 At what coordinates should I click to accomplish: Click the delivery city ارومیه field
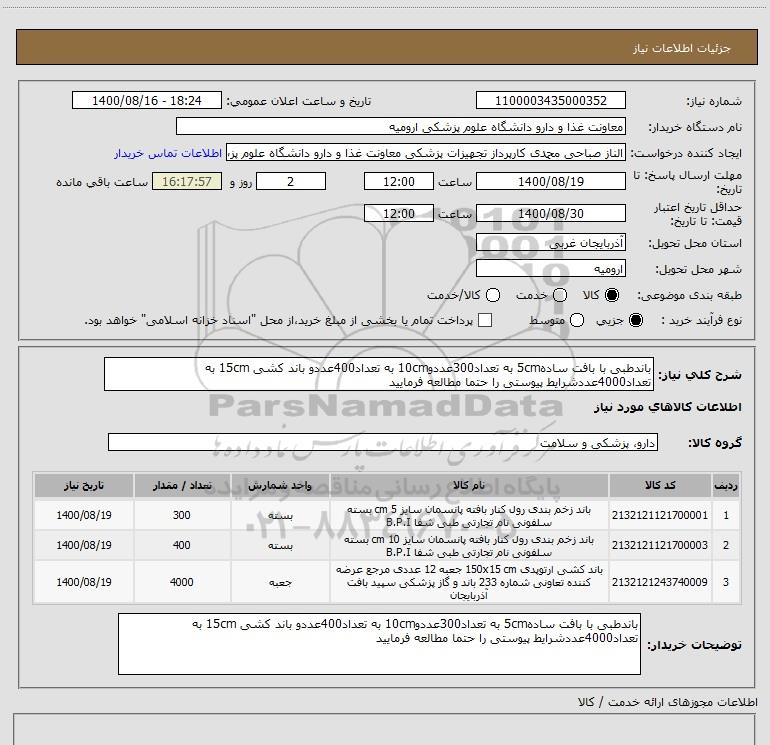(550, 269)
